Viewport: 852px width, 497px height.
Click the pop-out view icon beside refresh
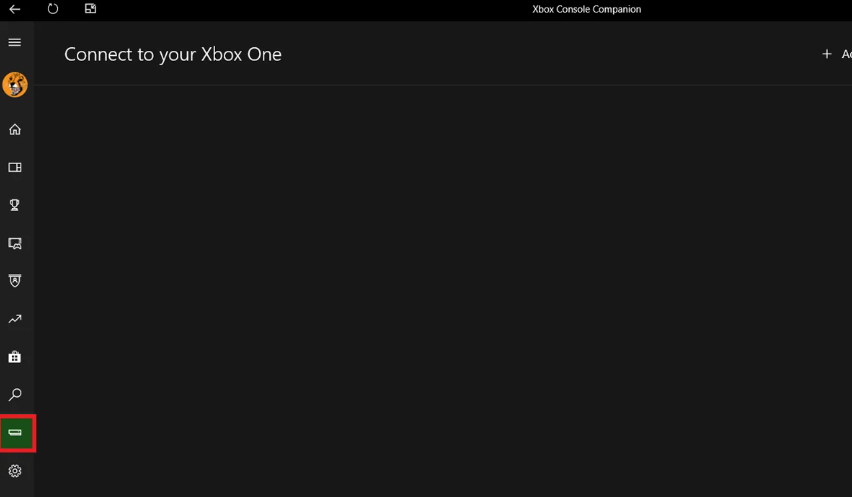90,9
